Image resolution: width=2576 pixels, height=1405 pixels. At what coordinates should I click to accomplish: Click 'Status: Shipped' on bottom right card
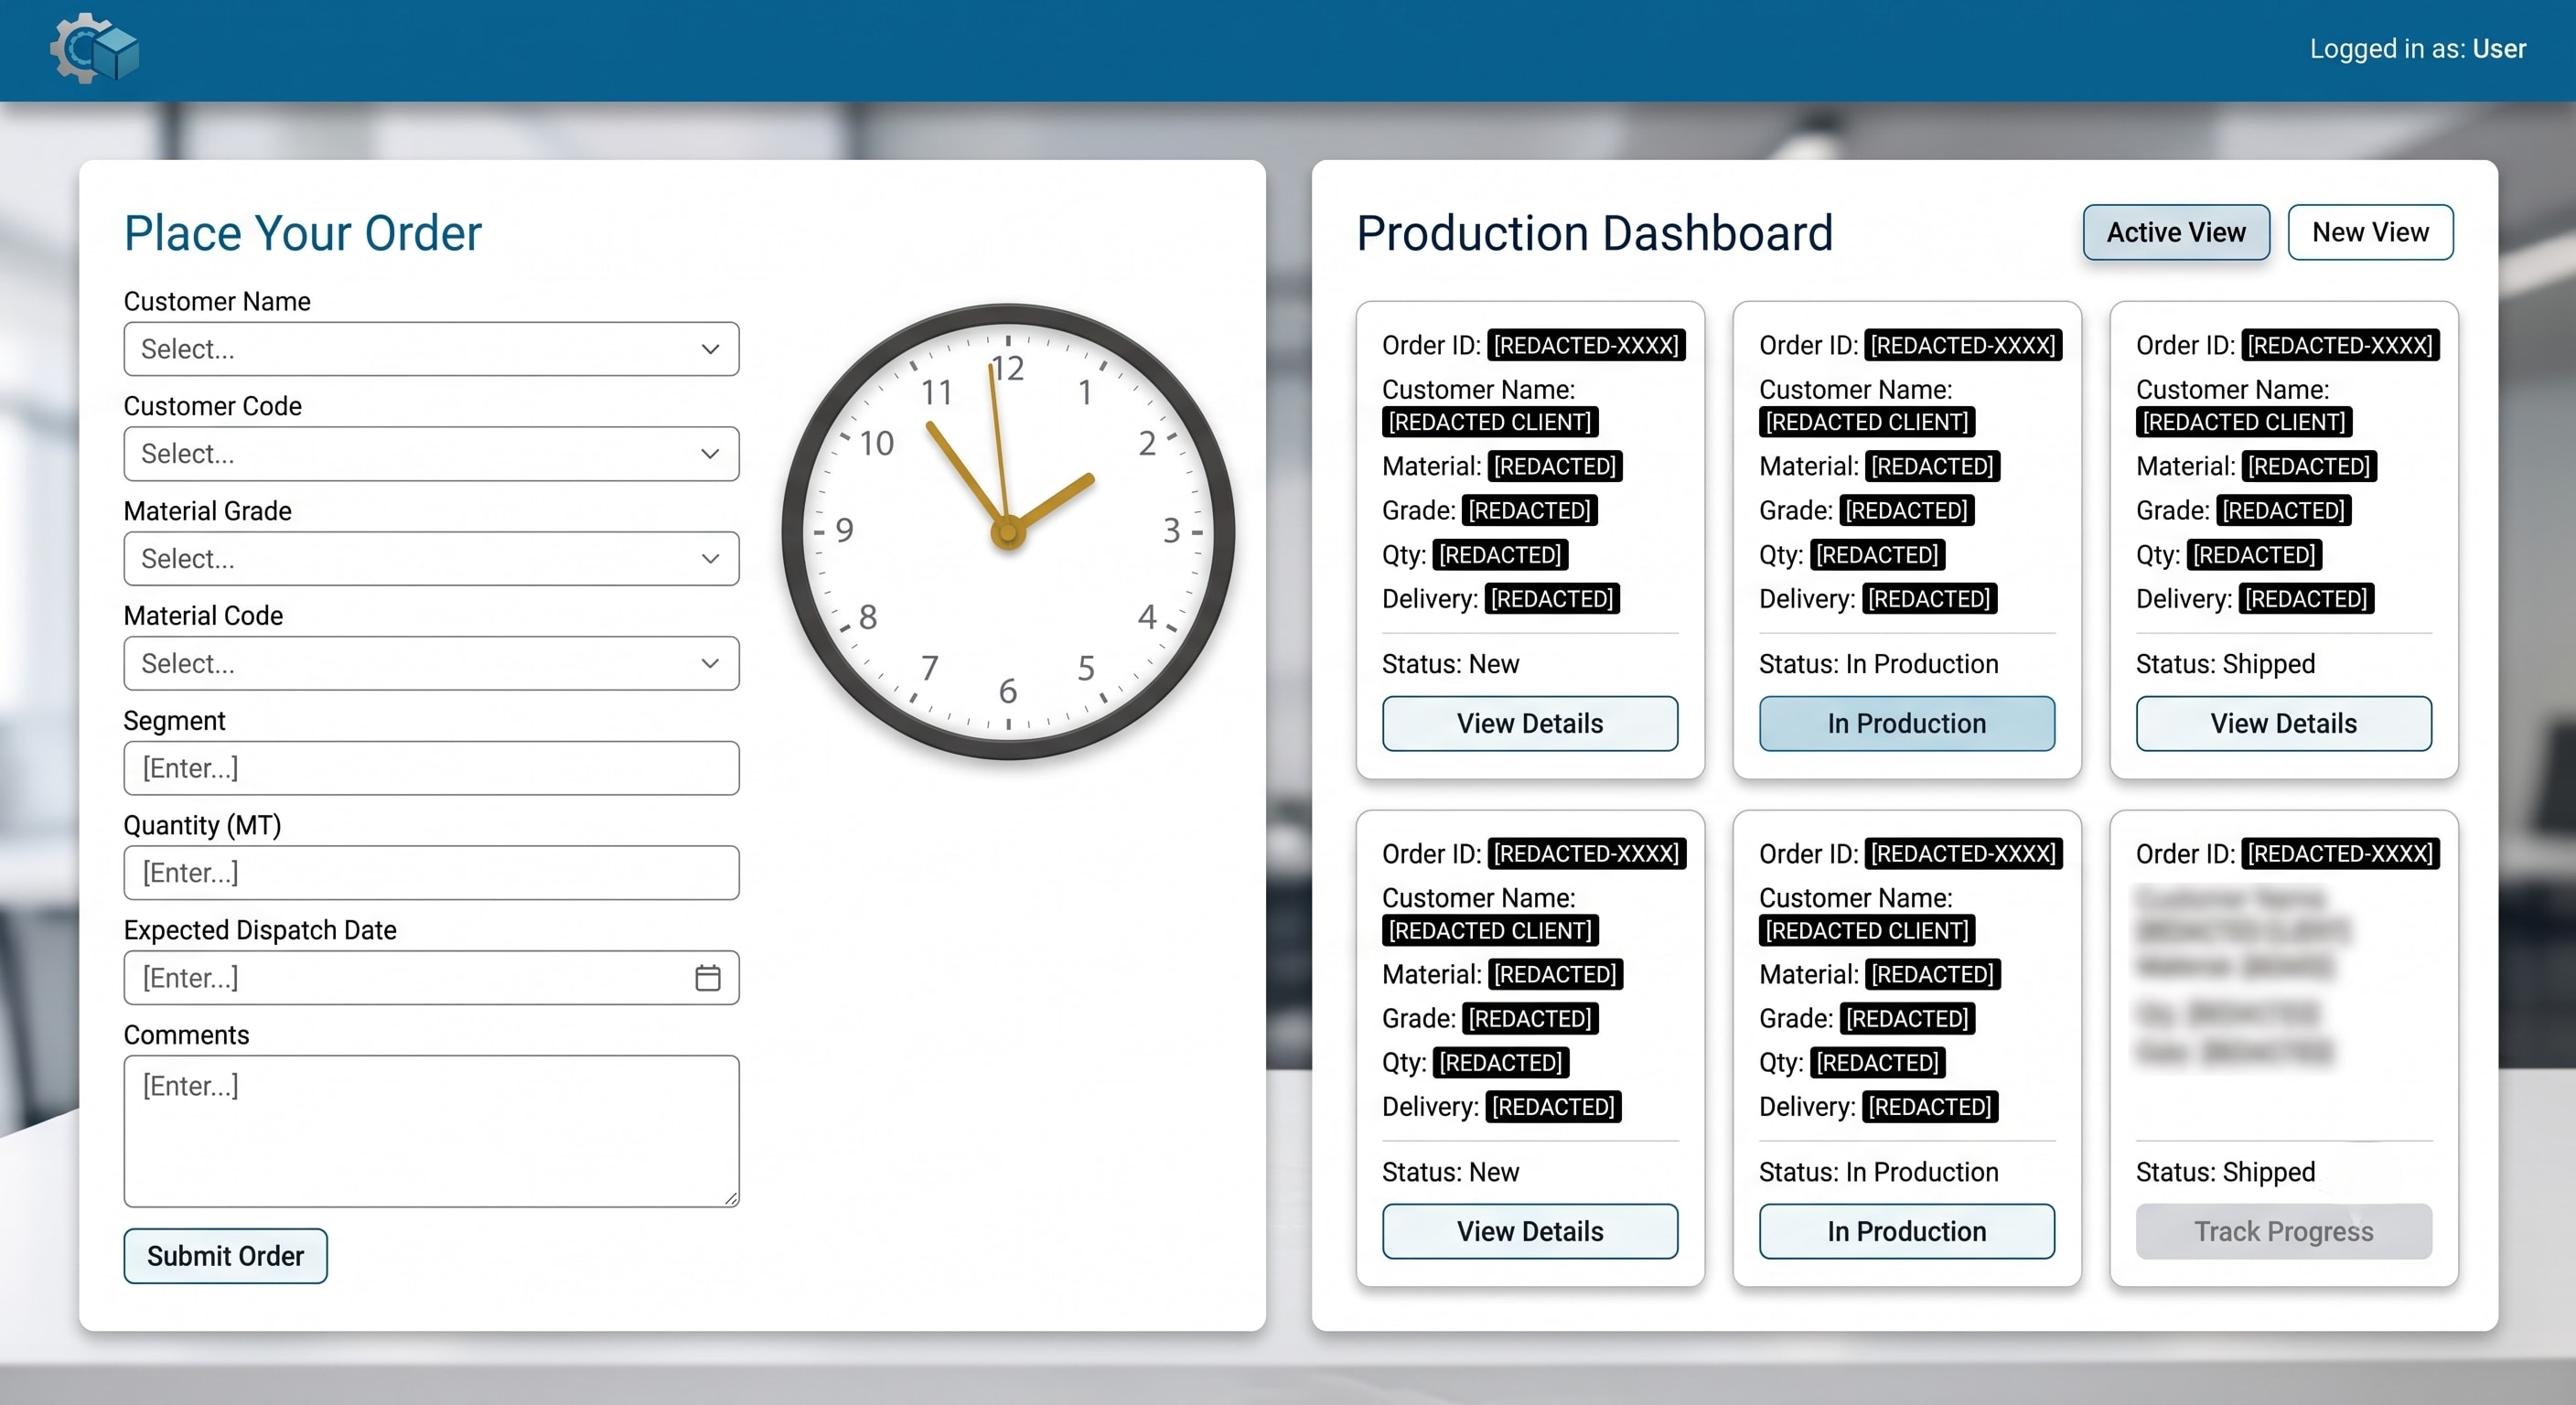click(2226, 1172)
